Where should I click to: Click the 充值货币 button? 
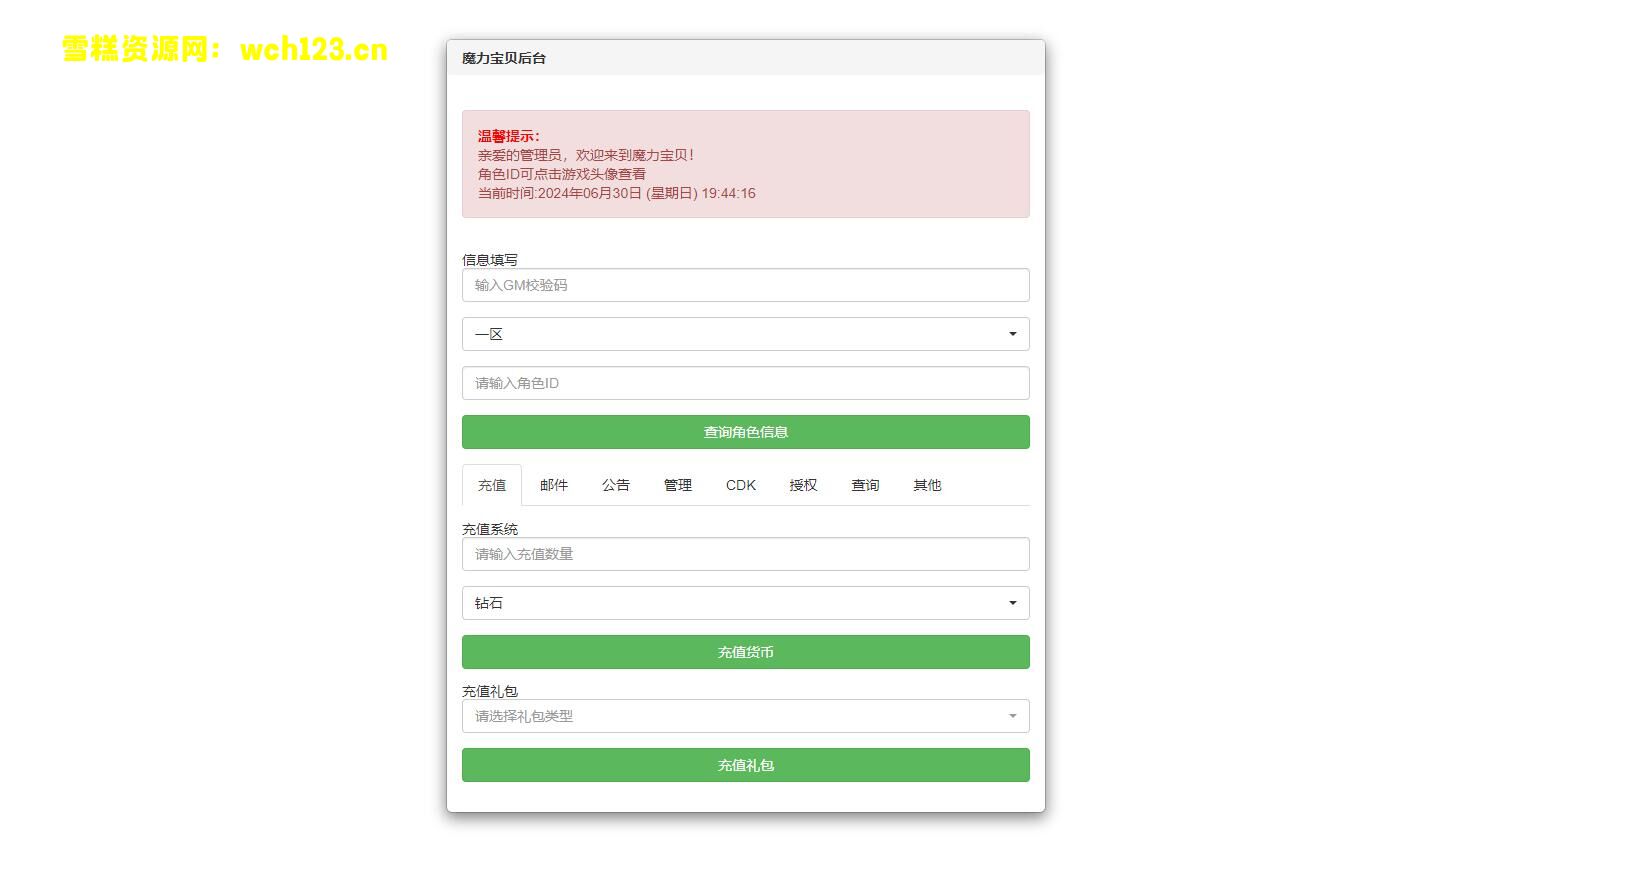[745, 652]
